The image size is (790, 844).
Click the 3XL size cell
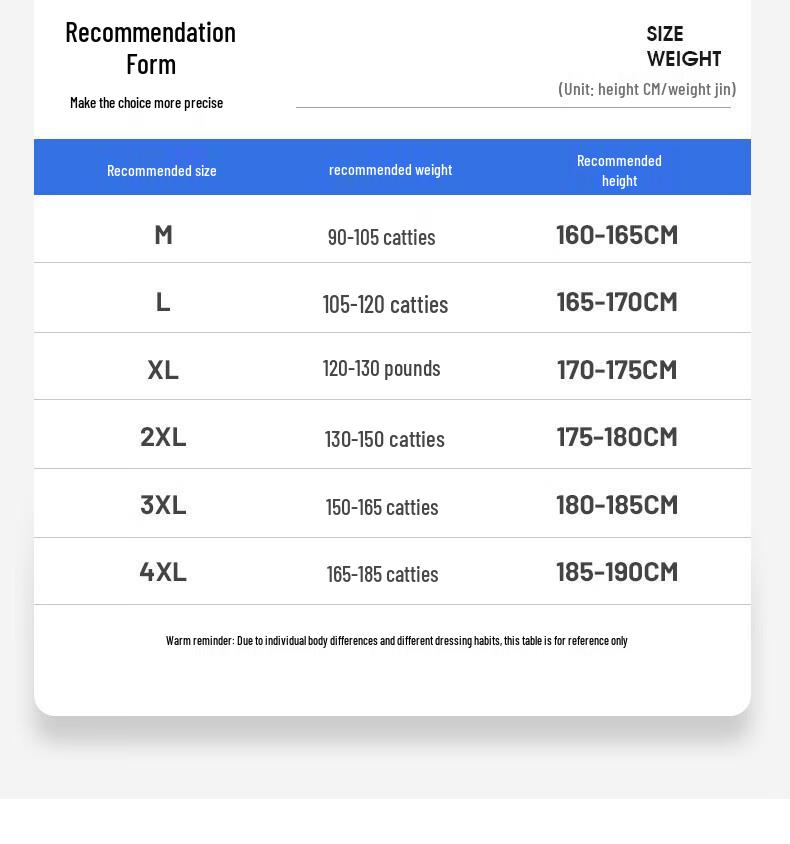pyautogui.click(x=163, y=505)
